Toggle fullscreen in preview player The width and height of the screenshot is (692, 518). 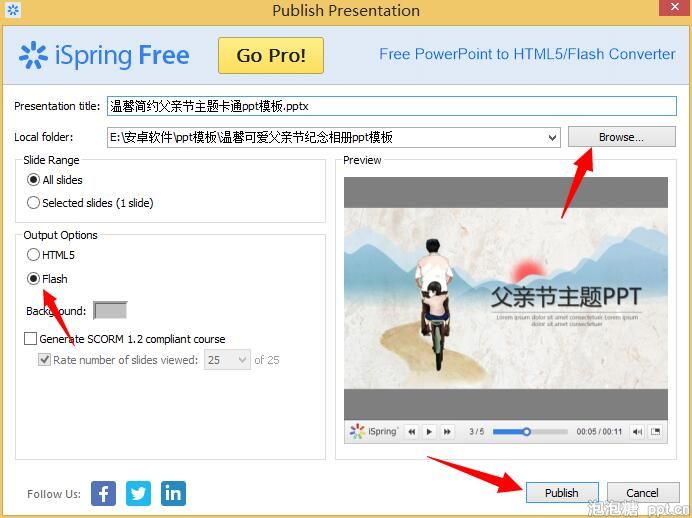click(655, 432)
